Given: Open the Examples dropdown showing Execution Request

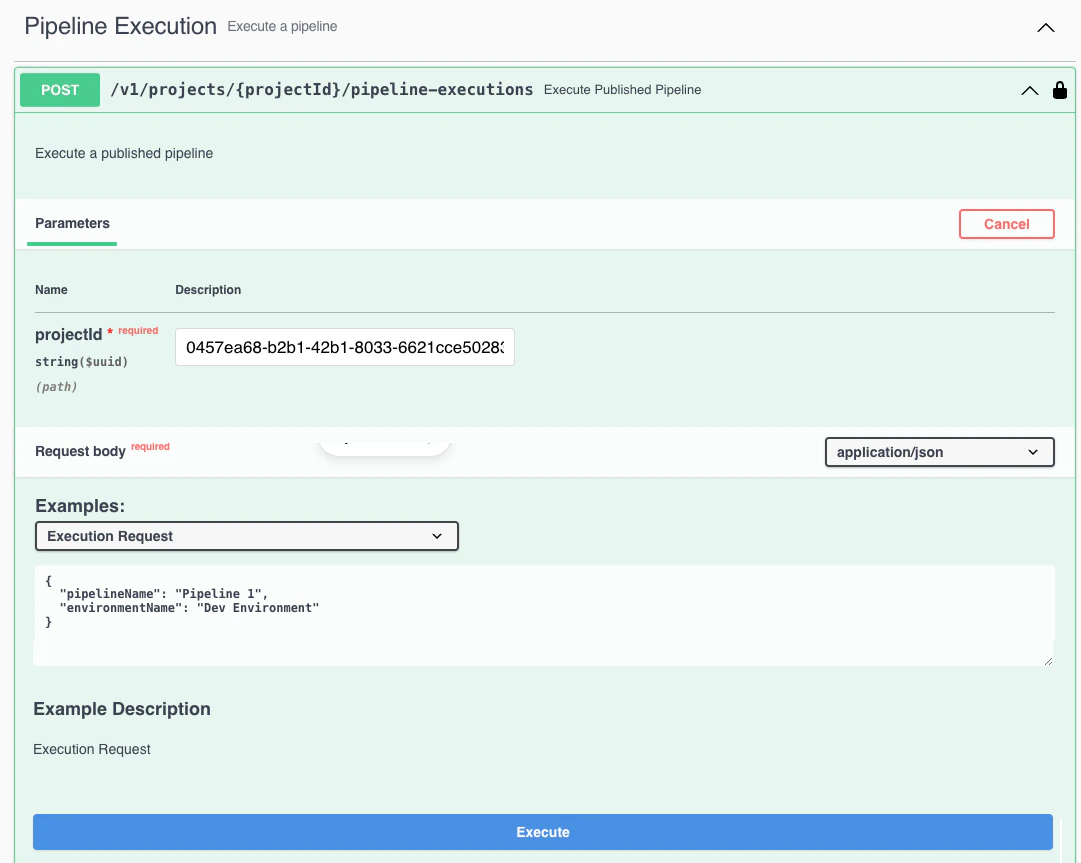Looking at the screenshot, I should point(246,536).
